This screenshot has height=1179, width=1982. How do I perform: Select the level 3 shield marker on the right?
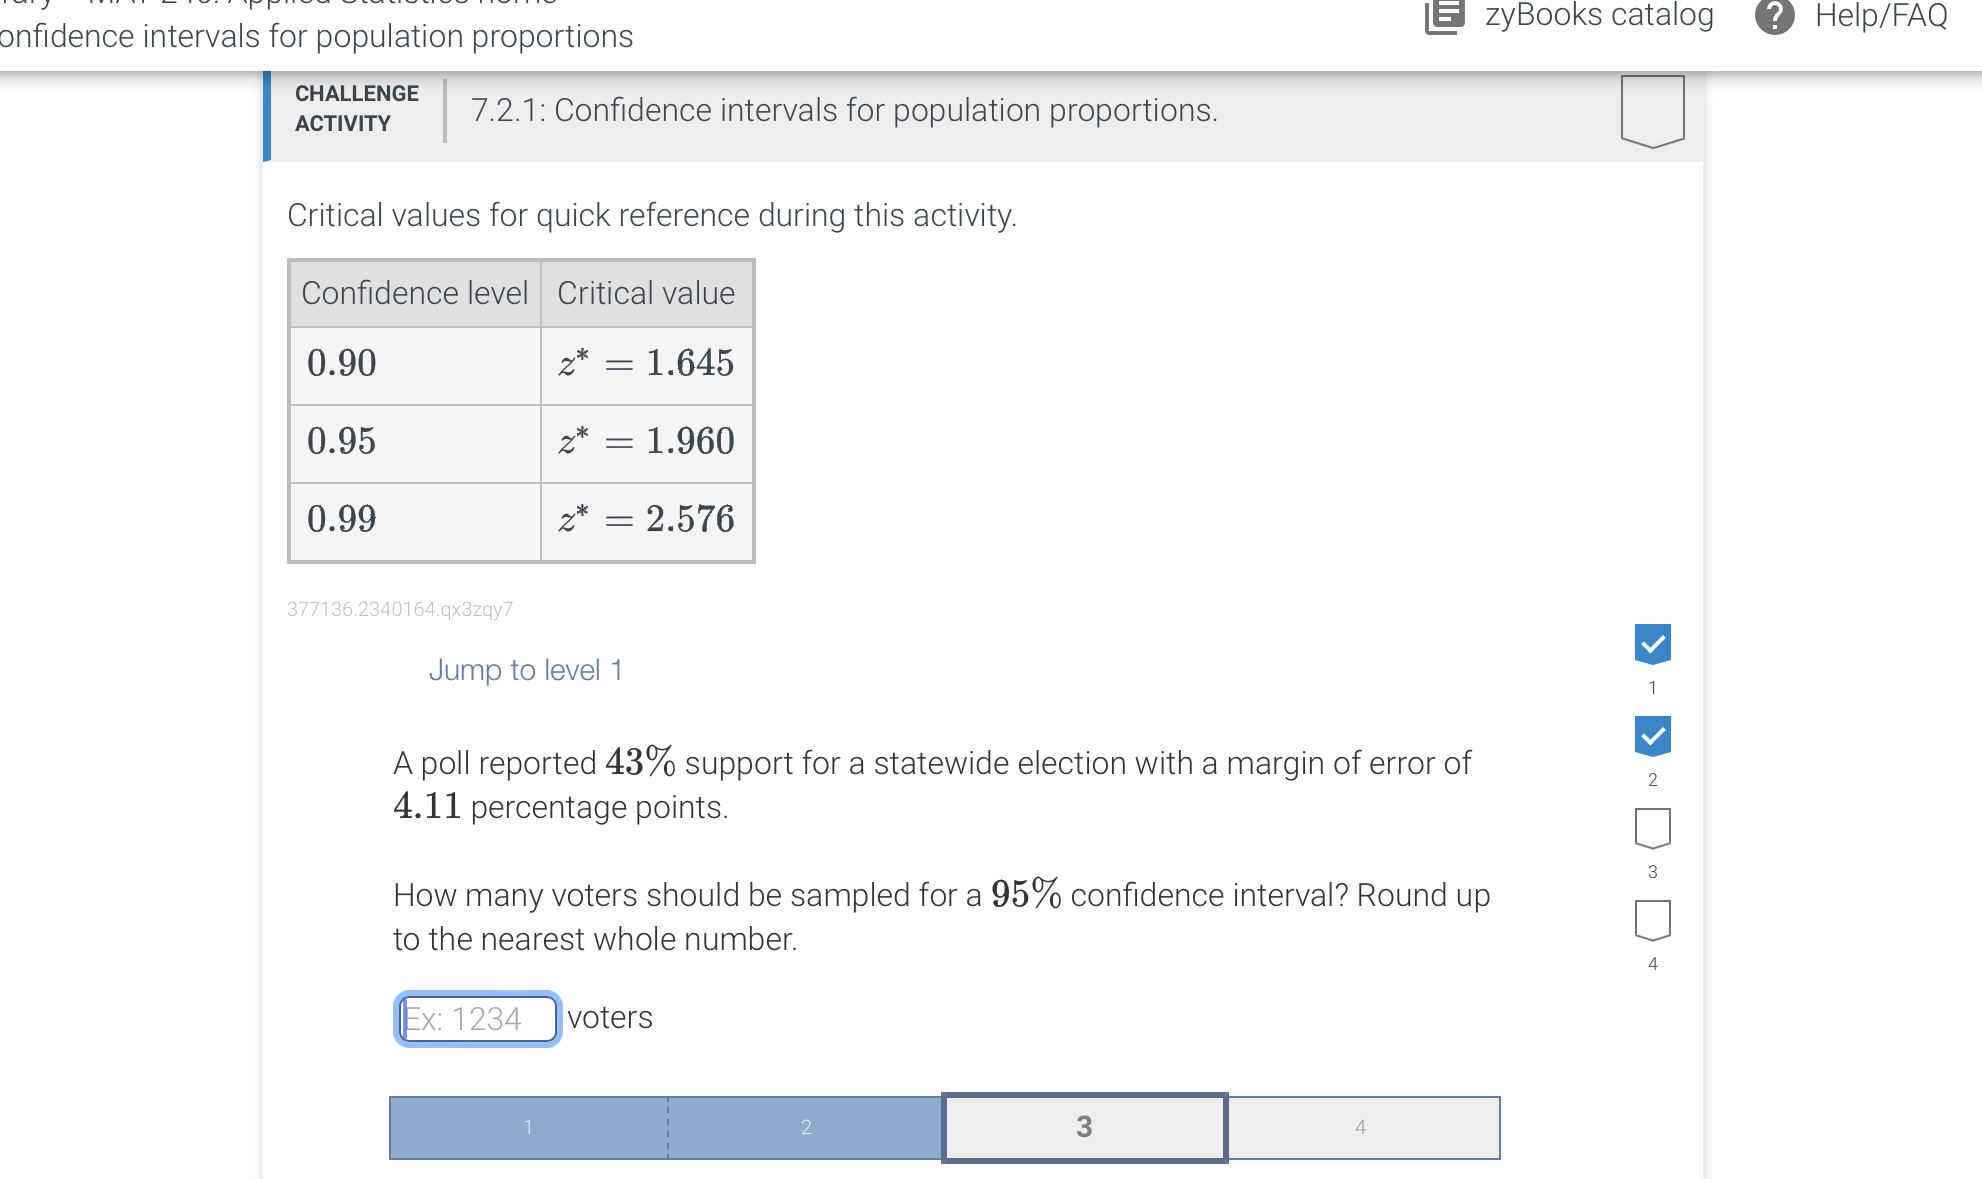click(1652, 828)
